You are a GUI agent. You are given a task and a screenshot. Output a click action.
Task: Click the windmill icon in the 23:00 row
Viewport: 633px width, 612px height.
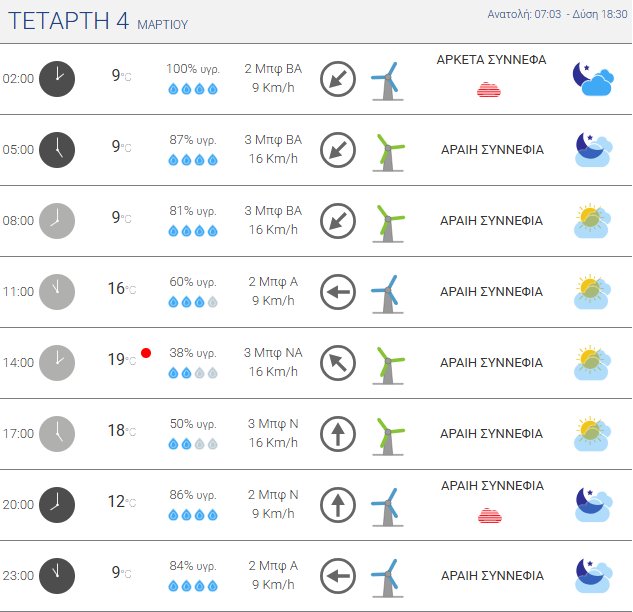tap(385, 577)
